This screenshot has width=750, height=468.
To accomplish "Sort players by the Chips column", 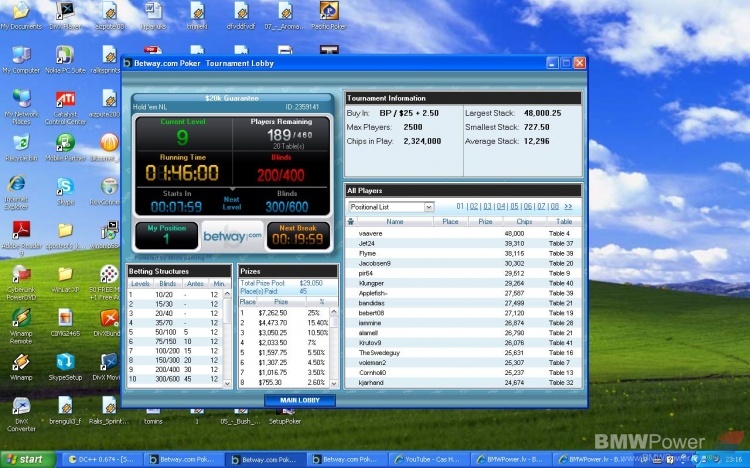I will (x=524, y=222).
